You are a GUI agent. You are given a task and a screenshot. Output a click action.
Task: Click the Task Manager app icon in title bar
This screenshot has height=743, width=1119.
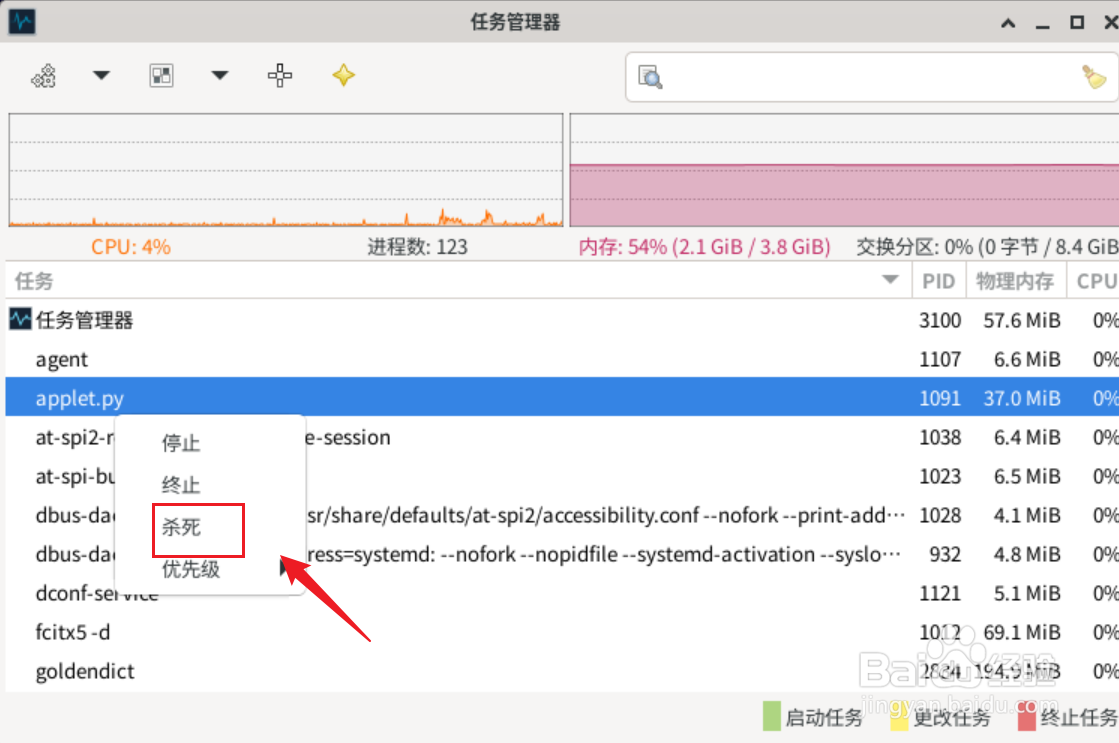[22, 21]
